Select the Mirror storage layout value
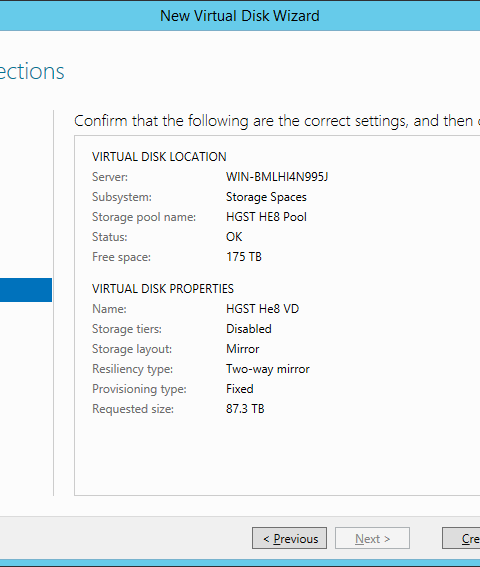This screenshot has width=480, height=567. (x=243, y=349)
